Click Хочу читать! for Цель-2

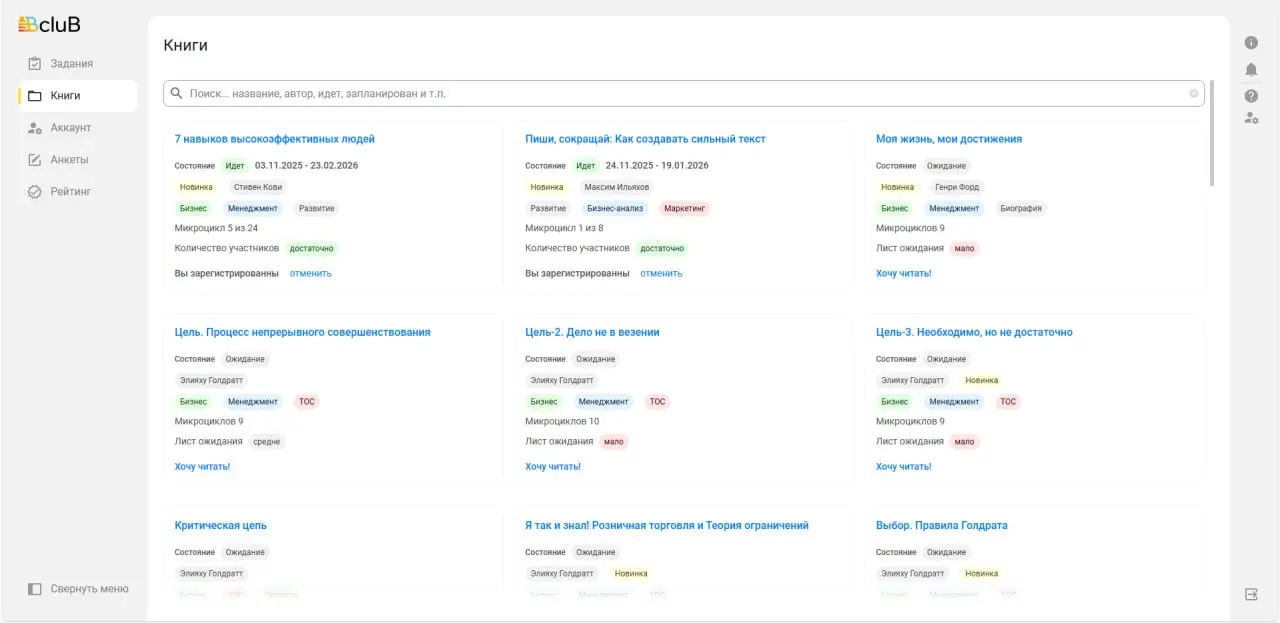[553, 466]
